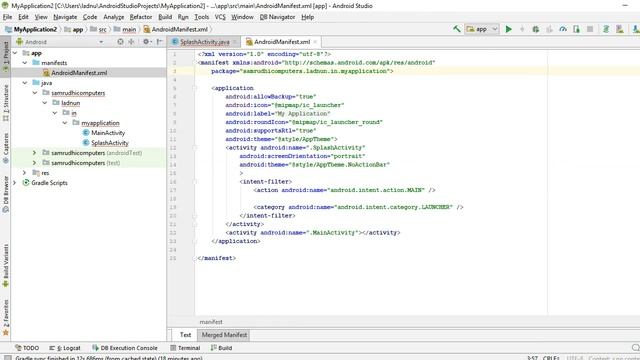Select AndroidManifest.xml in project tree
Screen dimensions: 640x360
79,73
